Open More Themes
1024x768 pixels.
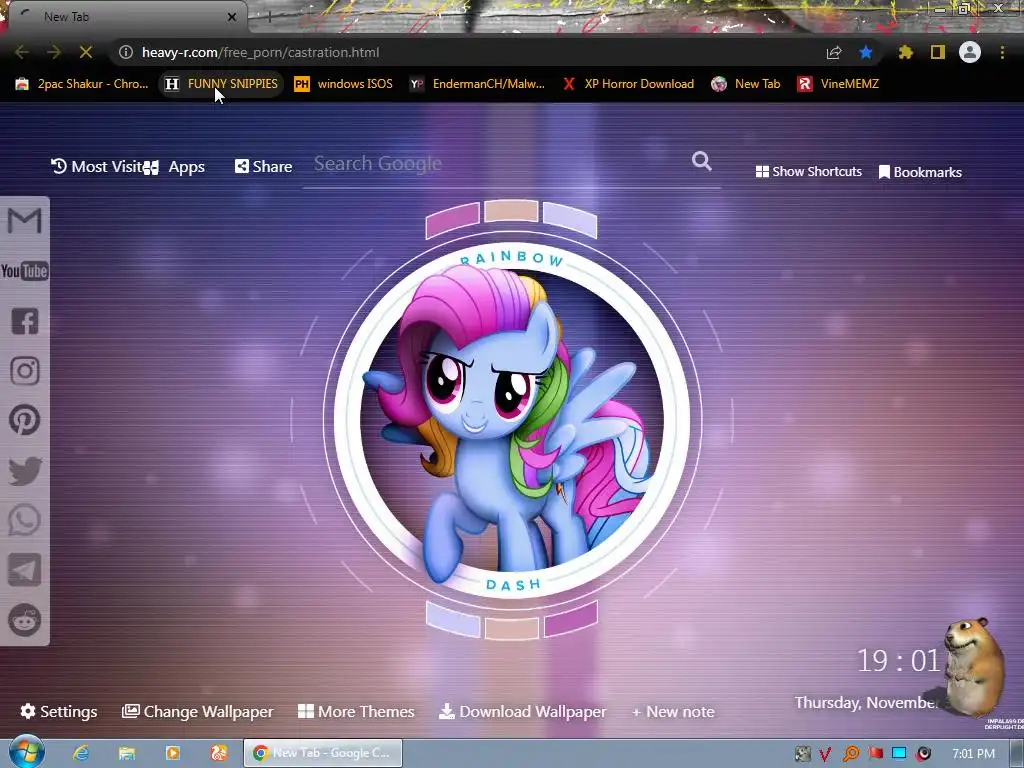(x=356, y=712)
